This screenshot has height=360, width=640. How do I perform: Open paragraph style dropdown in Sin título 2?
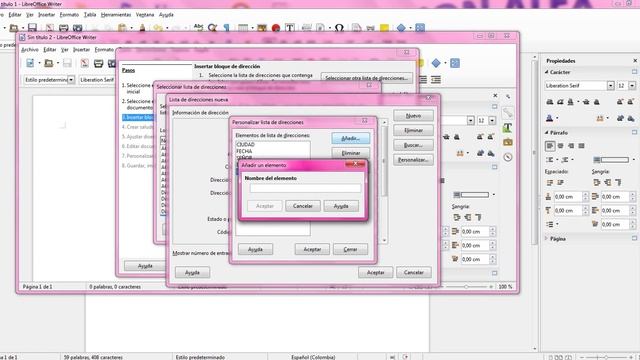coord(71,80)
